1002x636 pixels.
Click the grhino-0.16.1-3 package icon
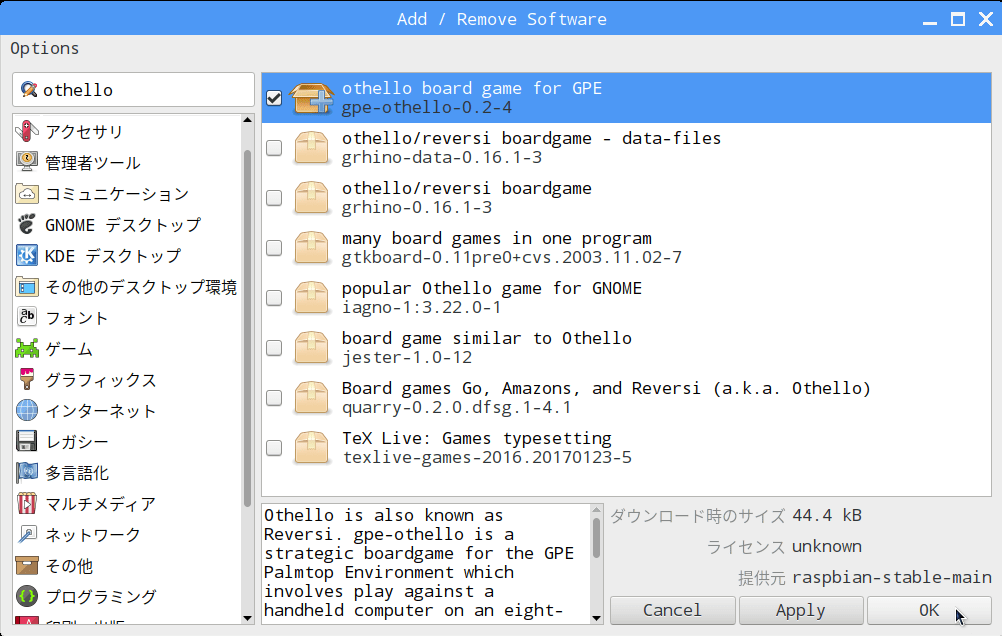pos(311,198)
